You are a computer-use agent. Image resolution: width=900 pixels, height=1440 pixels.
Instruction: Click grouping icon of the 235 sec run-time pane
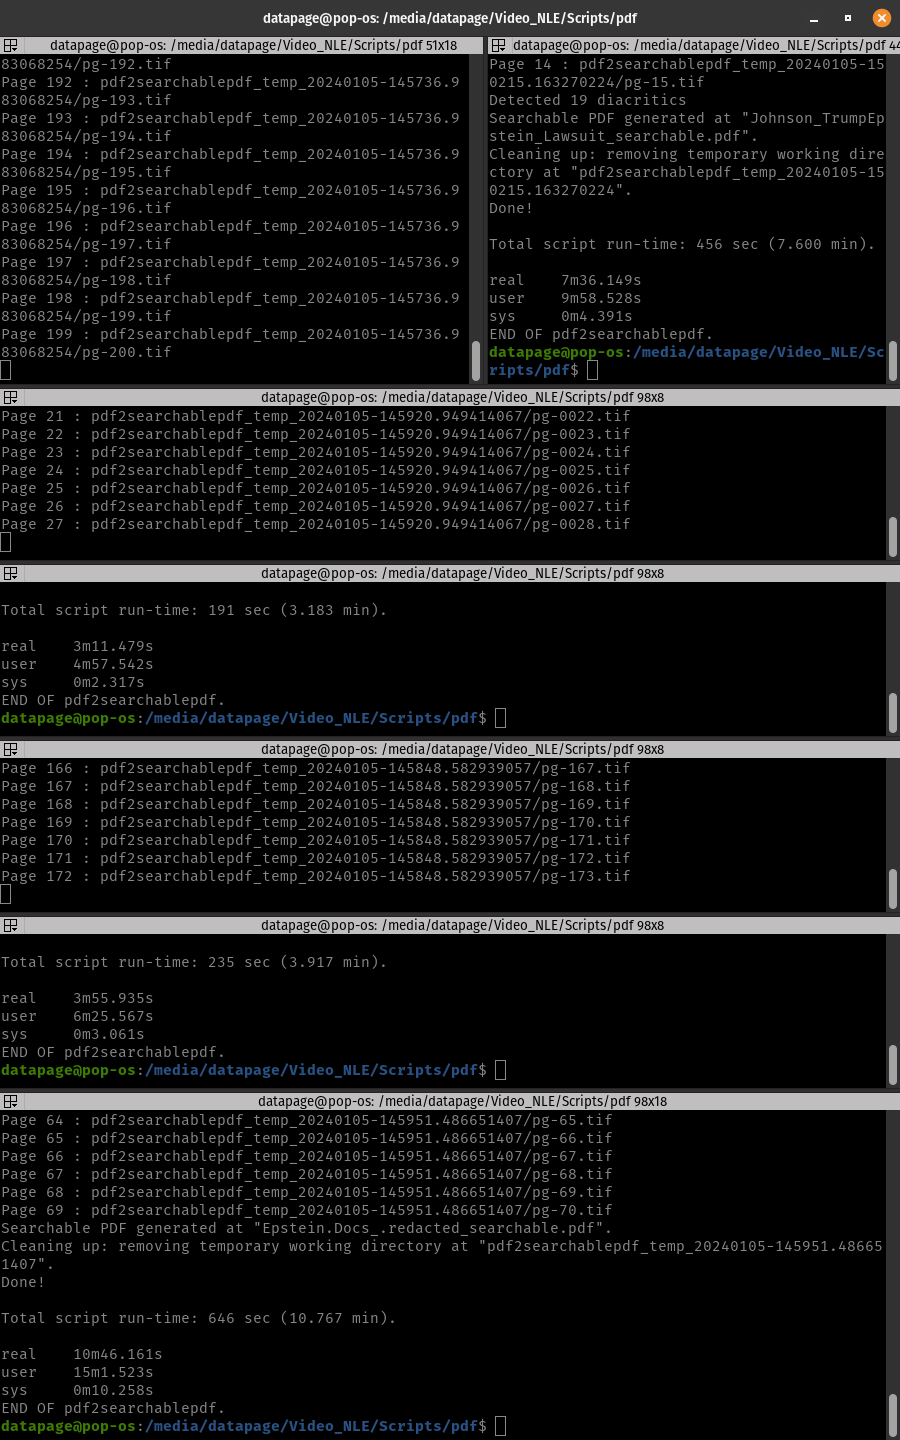tap(10, 925)
